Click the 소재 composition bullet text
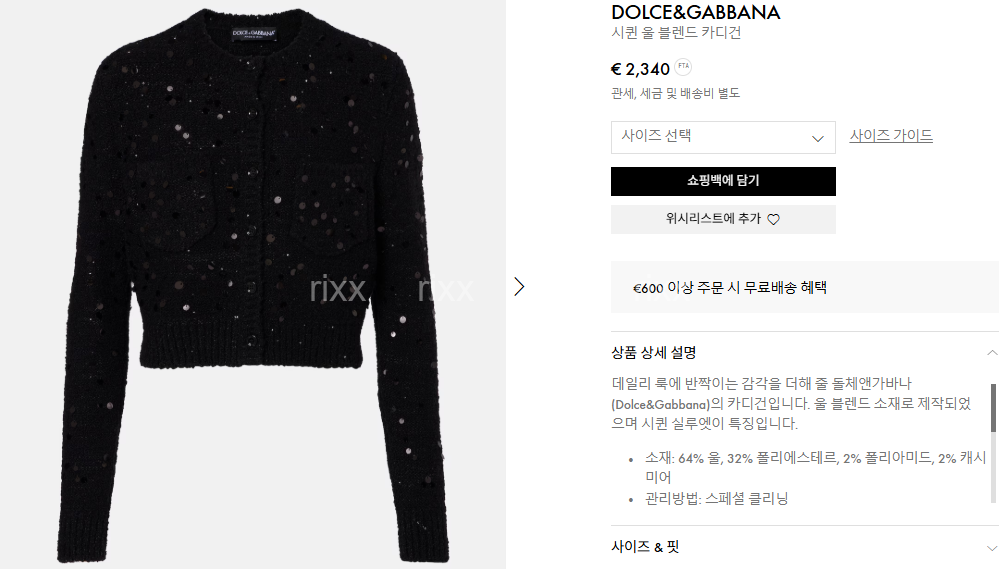999x569 pixels. pos(815,467)
